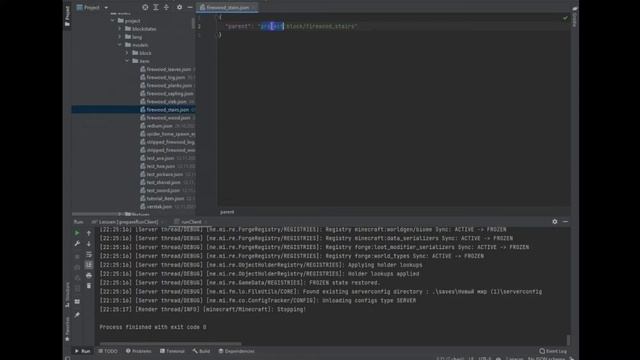Open spider_home_spawn file in tree
This screenshot has height=360, width=640.
pyautogui.click(x=167, y=134)
